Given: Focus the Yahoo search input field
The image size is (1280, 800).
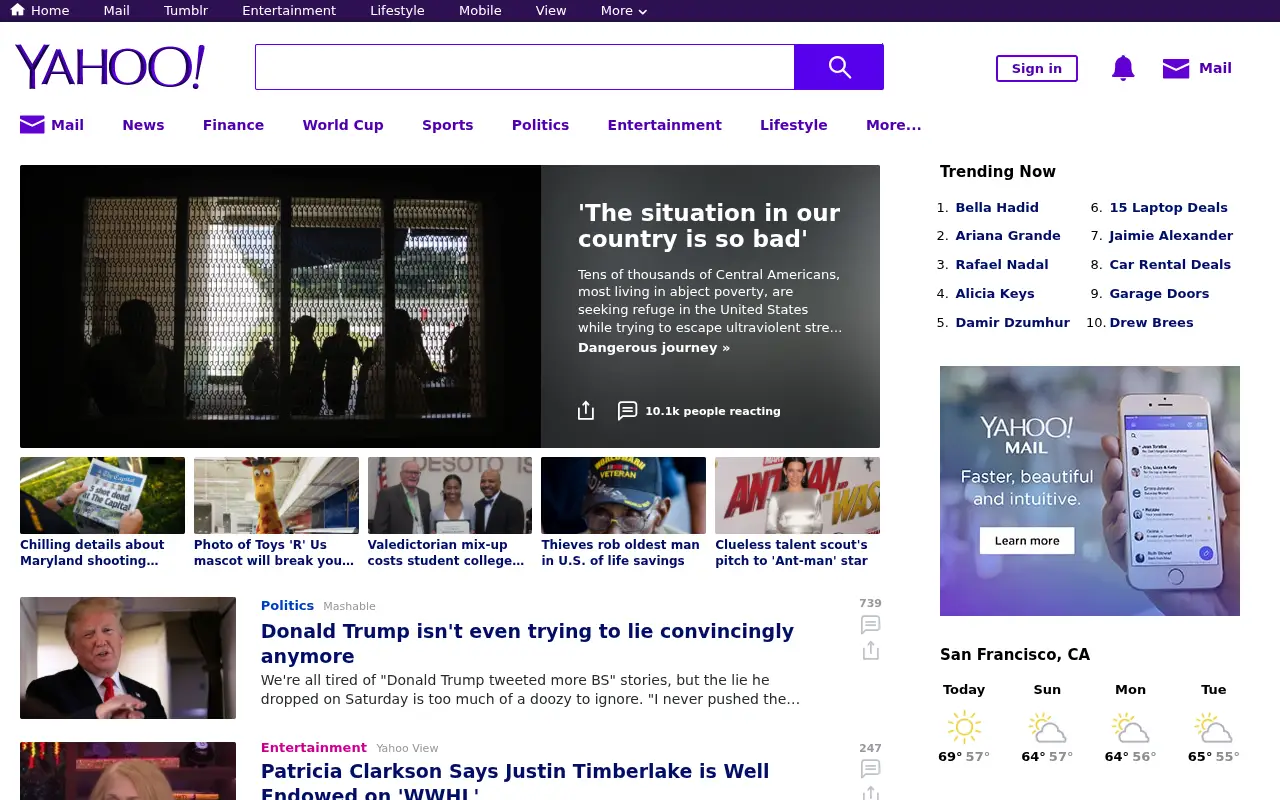Looking at the screenshot, I should click(x=525, y=67).
